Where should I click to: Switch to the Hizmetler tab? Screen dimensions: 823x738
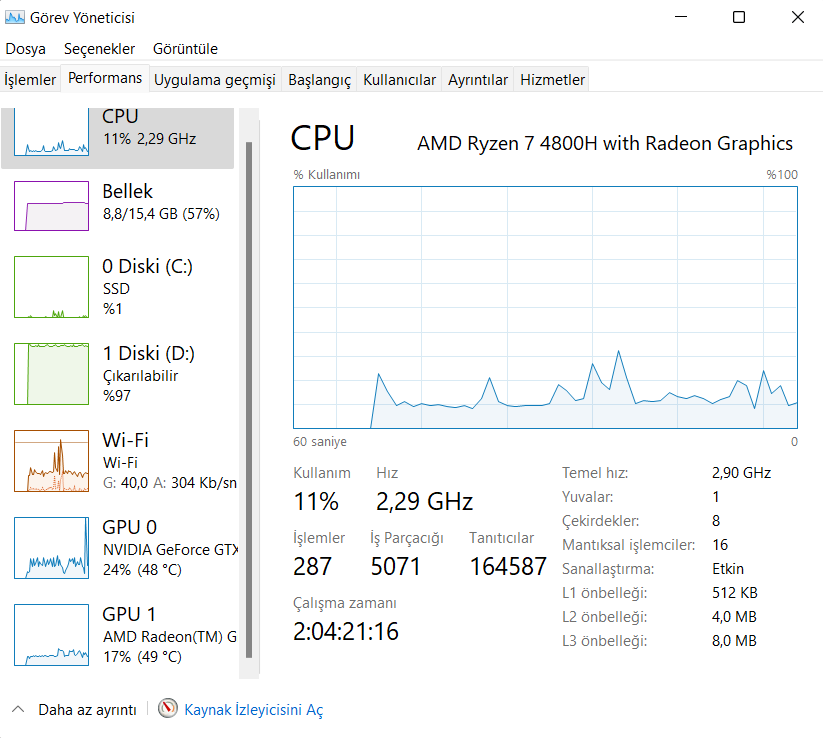coord(552,80)
